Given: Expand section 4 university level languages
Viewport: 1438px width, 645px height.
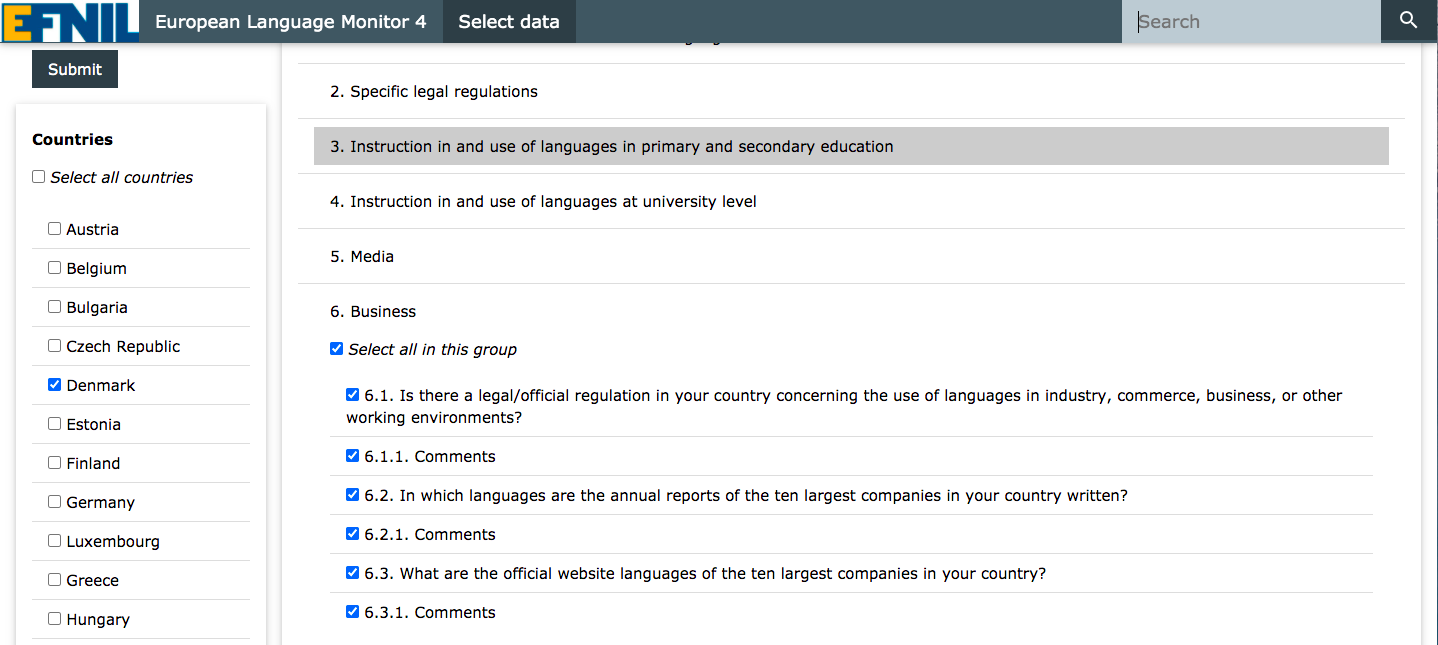Looking at the screenshot, I should click(543, 202).
